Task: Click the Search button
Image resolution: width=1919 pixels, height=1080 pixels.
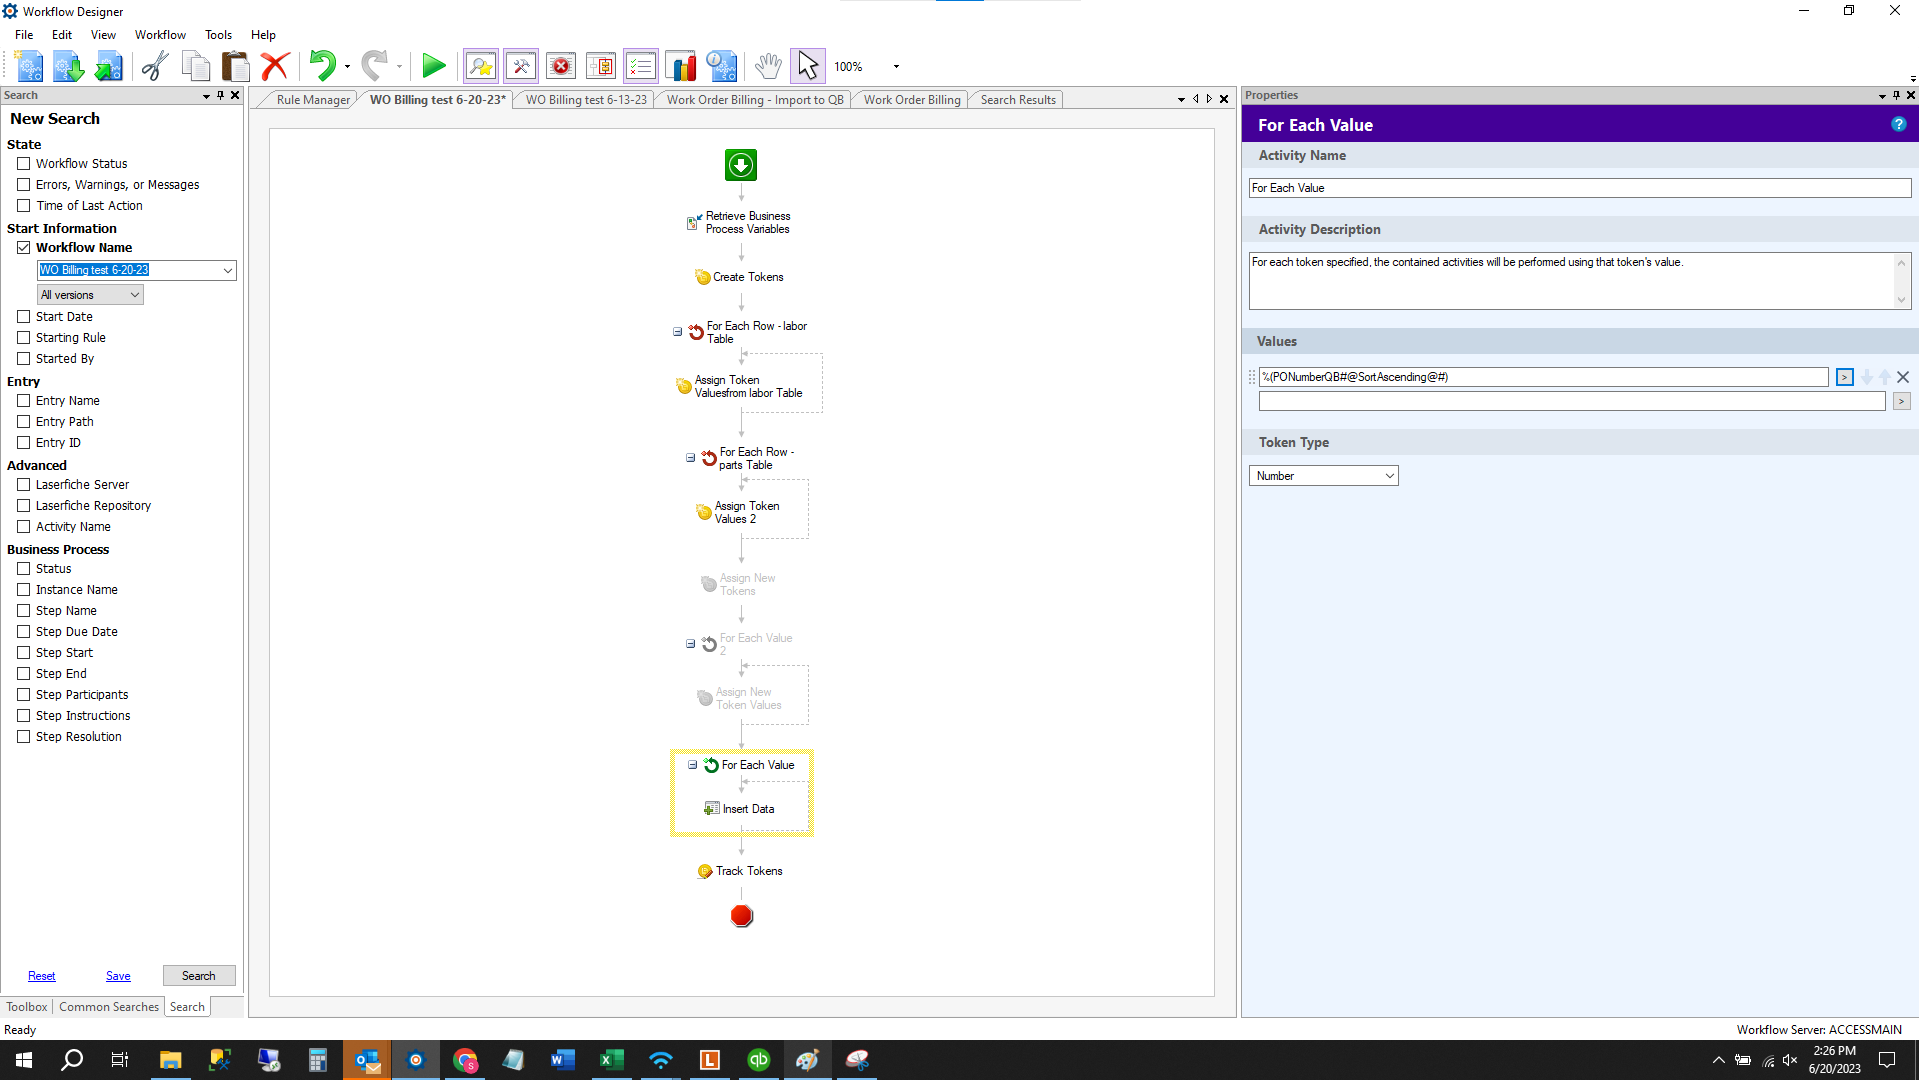Action: tap(198, 976)
